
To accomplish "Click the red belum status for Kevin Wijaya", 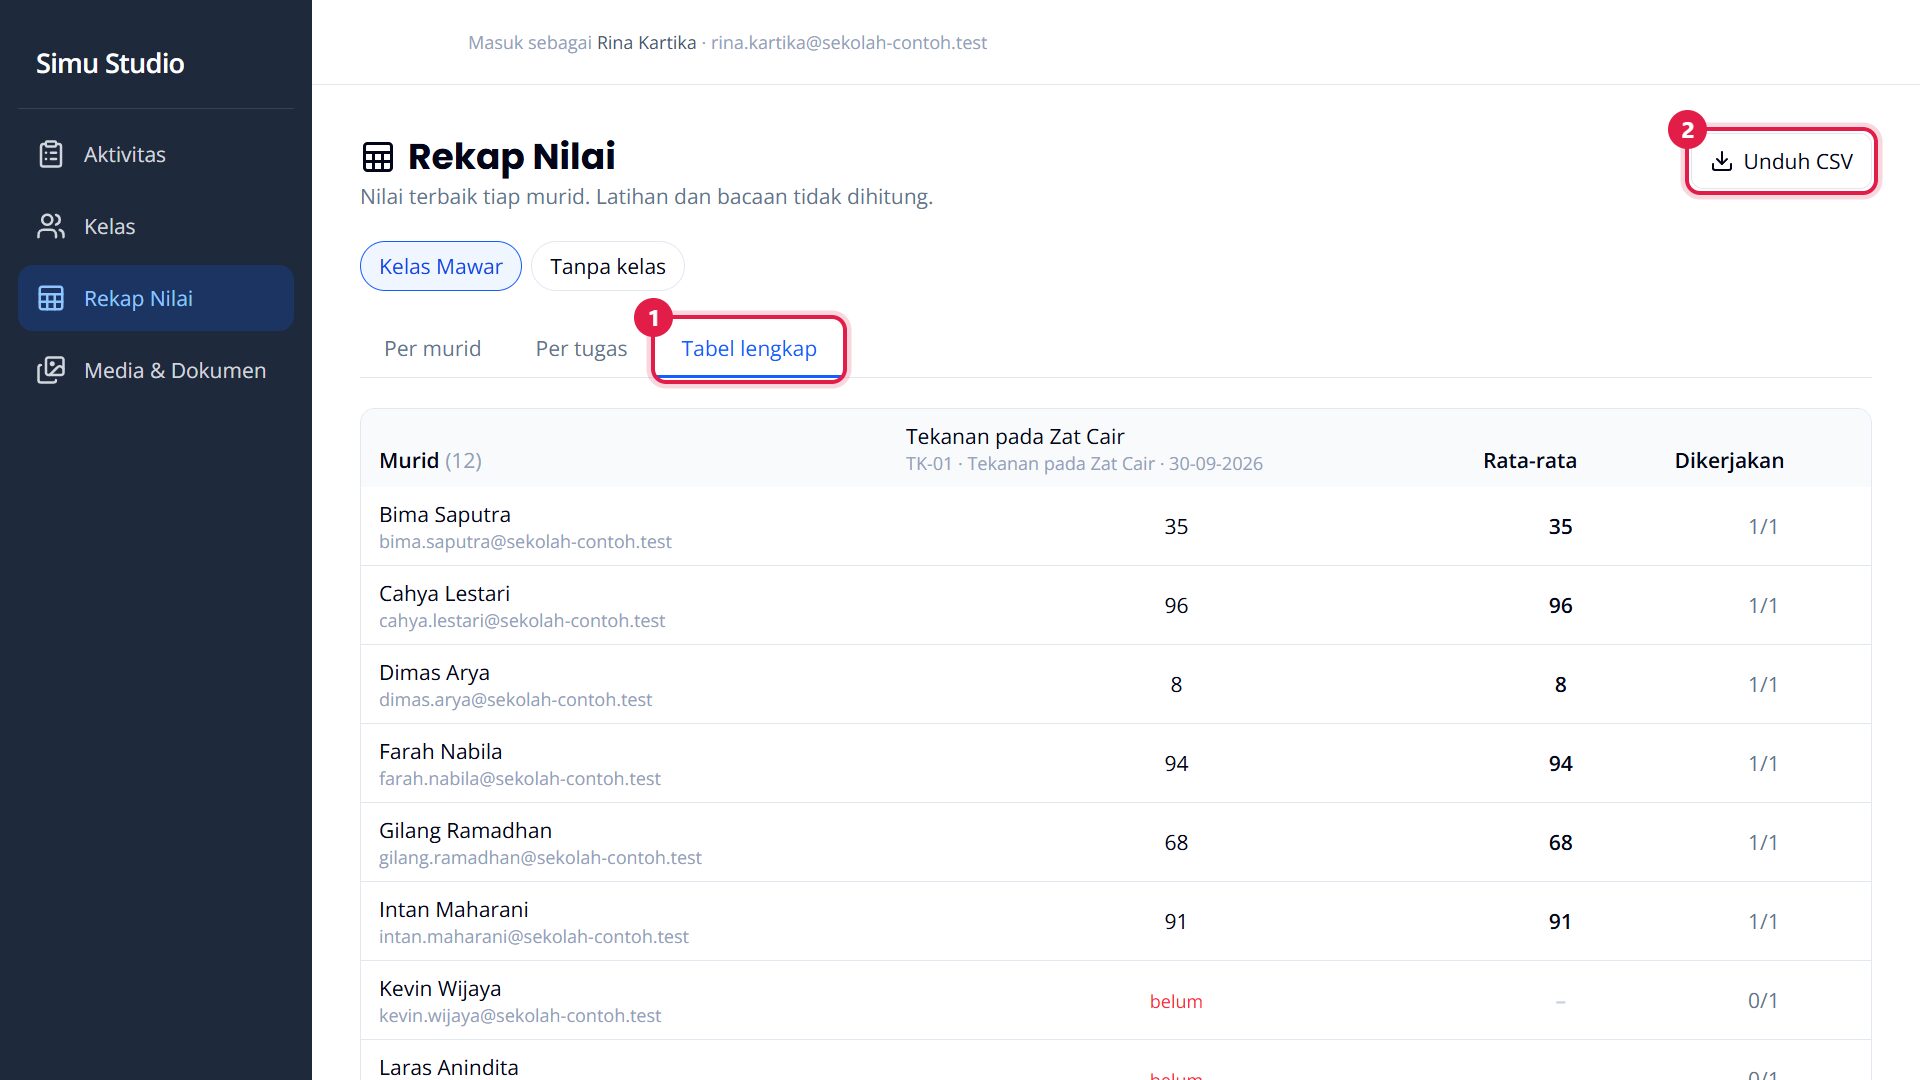I will (x=1176, y=1001).
